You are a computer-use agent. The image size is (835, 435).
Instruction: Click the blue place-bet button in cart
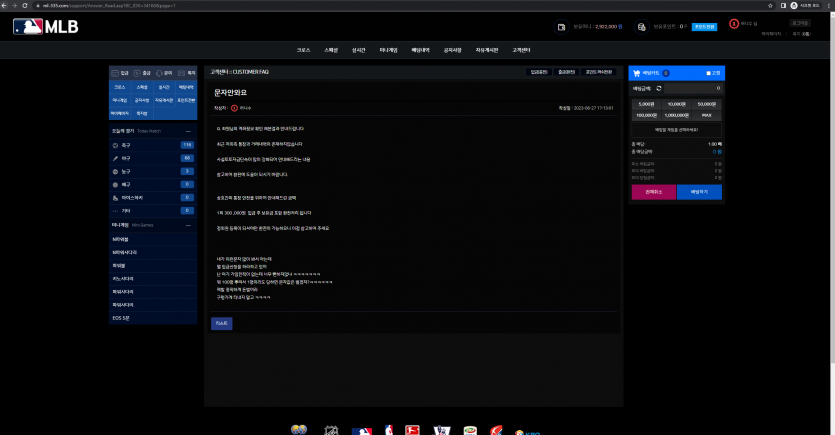699,192
